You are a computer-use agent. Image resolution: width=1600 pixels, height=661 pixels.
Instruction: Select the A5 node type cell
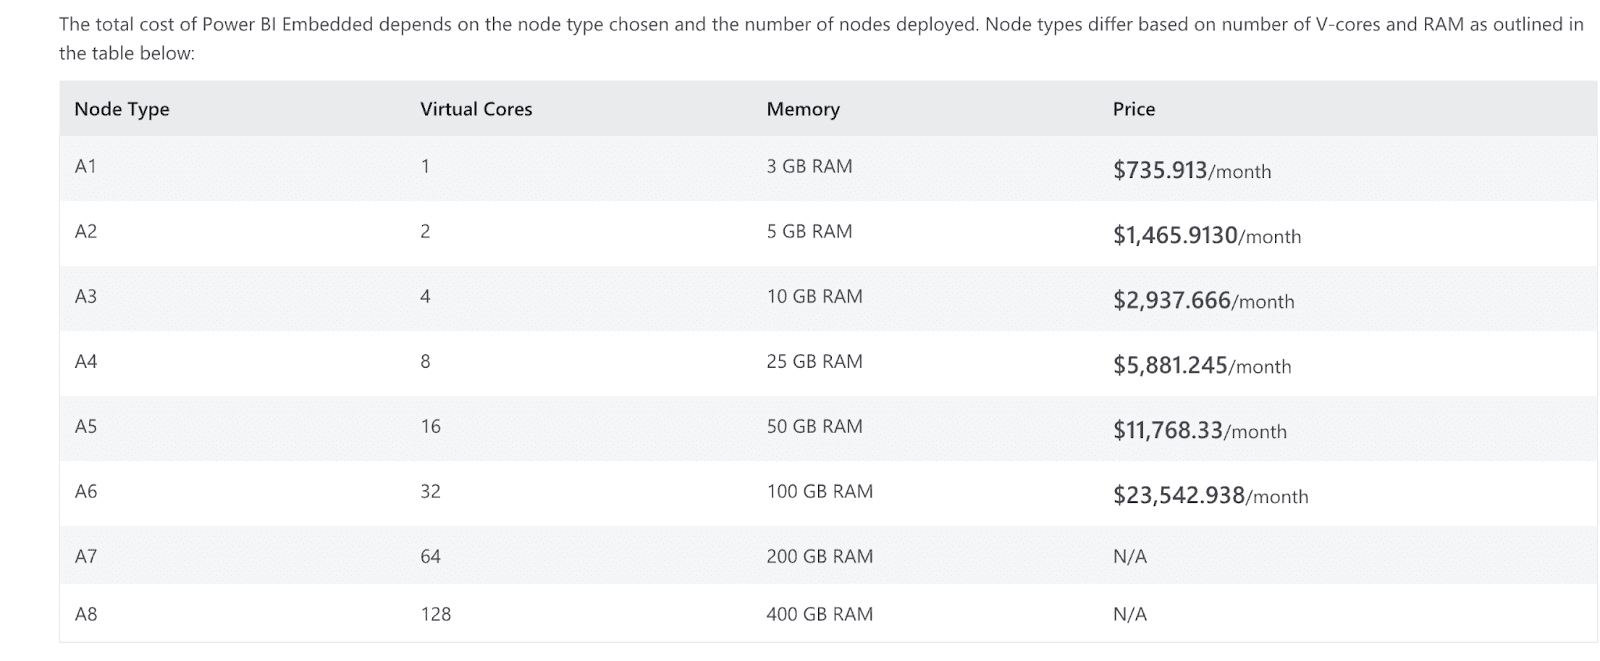86,426
